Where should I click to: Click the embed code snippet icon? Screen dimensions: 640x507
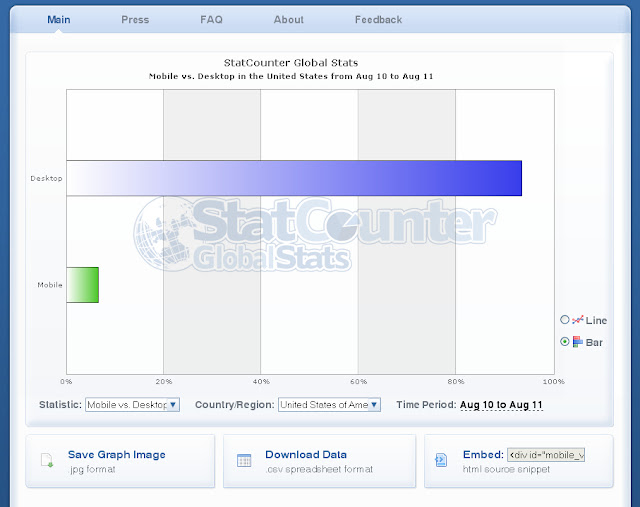[441, 460]
